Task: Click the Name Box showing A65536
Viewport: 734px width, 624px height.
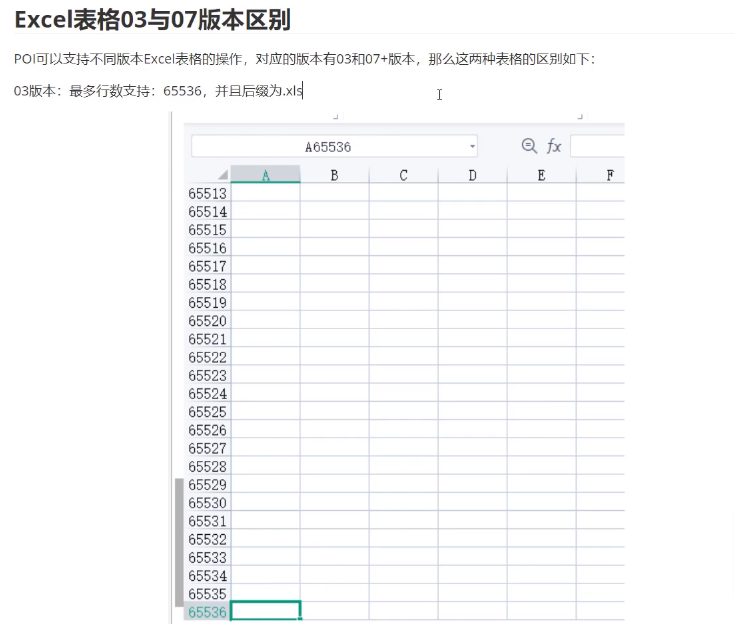Action: click(x=328, y=147)
